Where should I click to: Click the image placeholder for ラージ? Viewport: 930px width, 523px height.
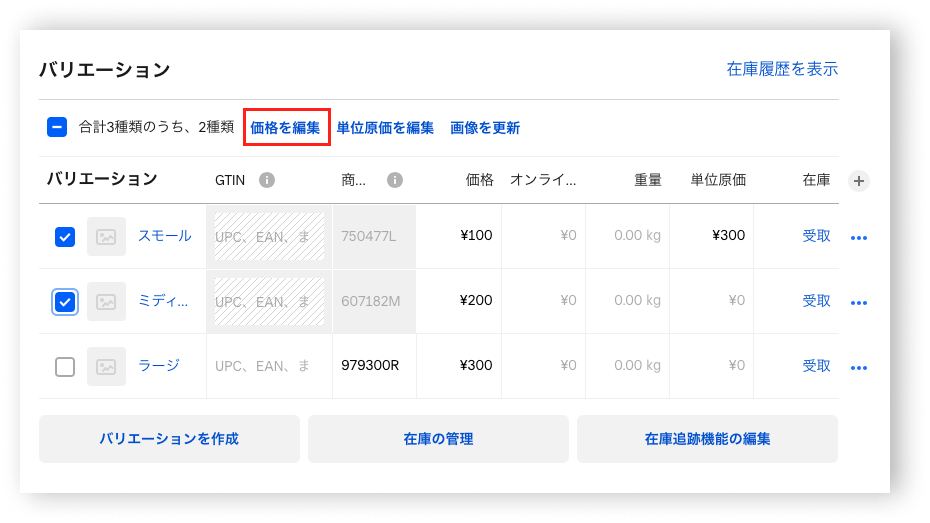(x=107, y=366)
